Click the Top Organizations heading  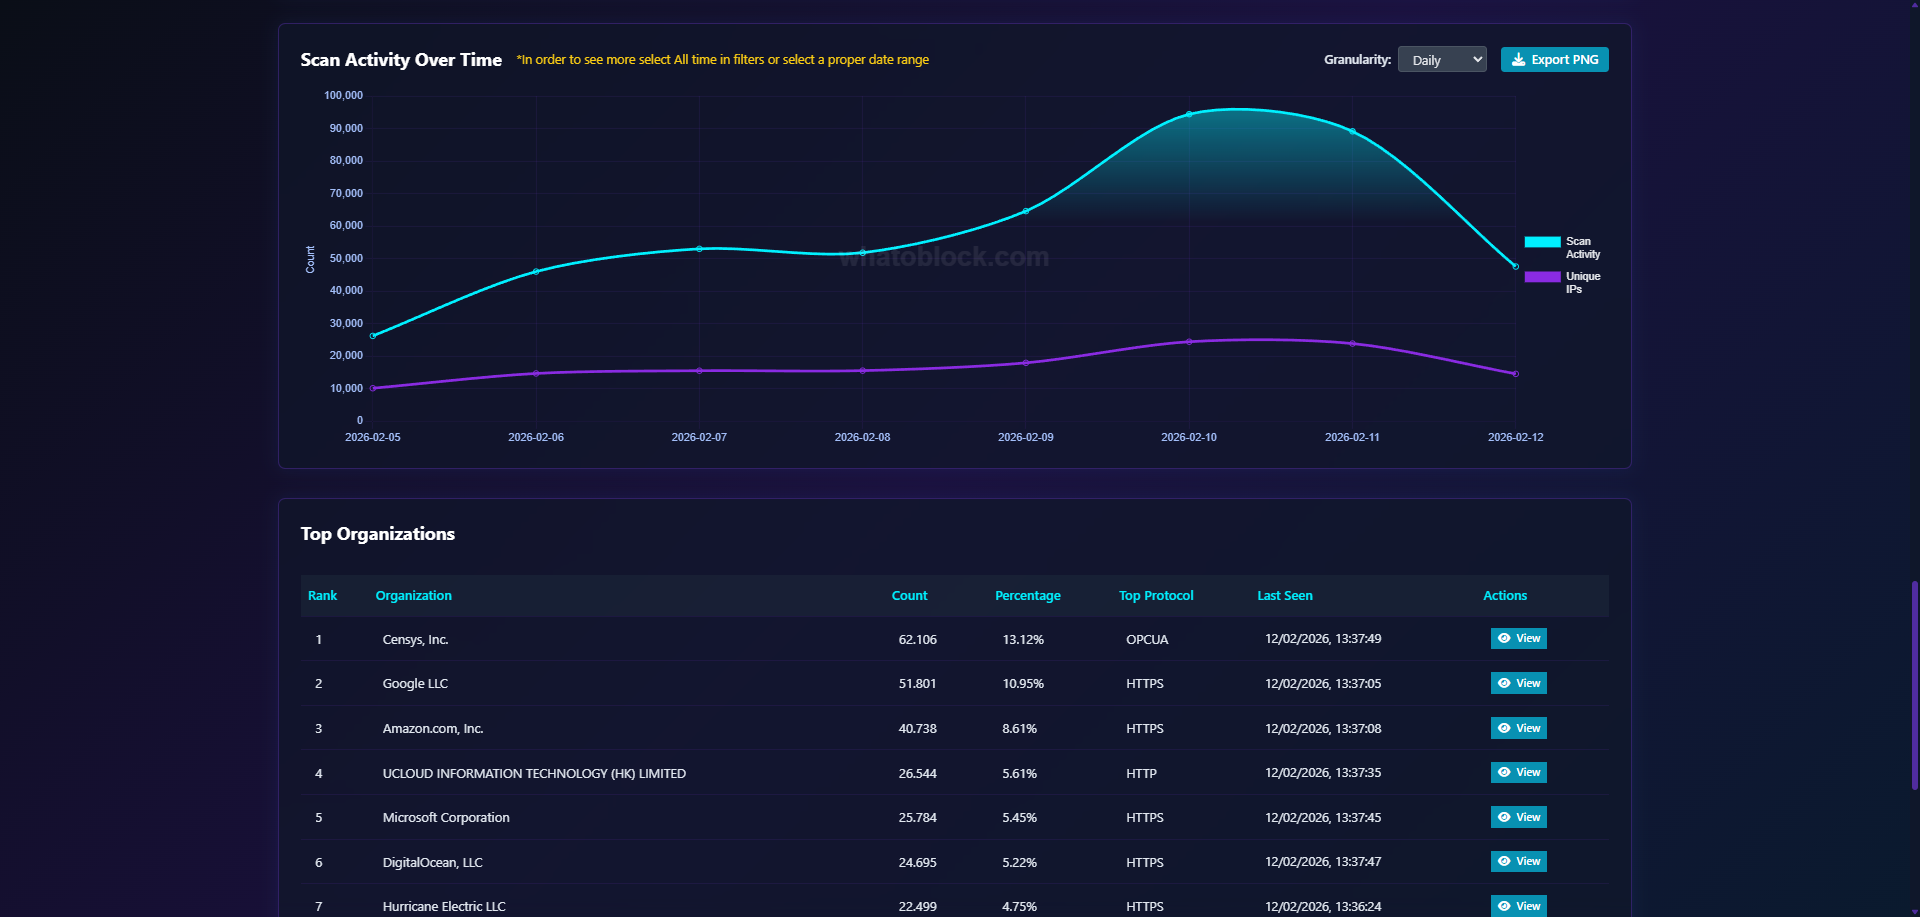[378, 534]
